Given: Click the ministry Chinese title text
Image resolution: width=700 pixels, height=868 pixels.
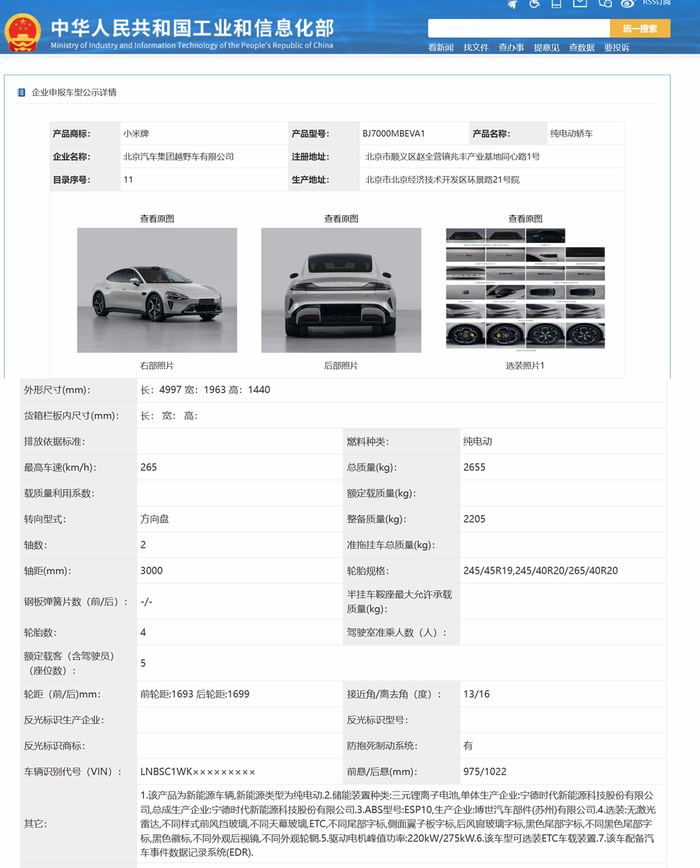Looking at the screenshot, I should 193,27.
